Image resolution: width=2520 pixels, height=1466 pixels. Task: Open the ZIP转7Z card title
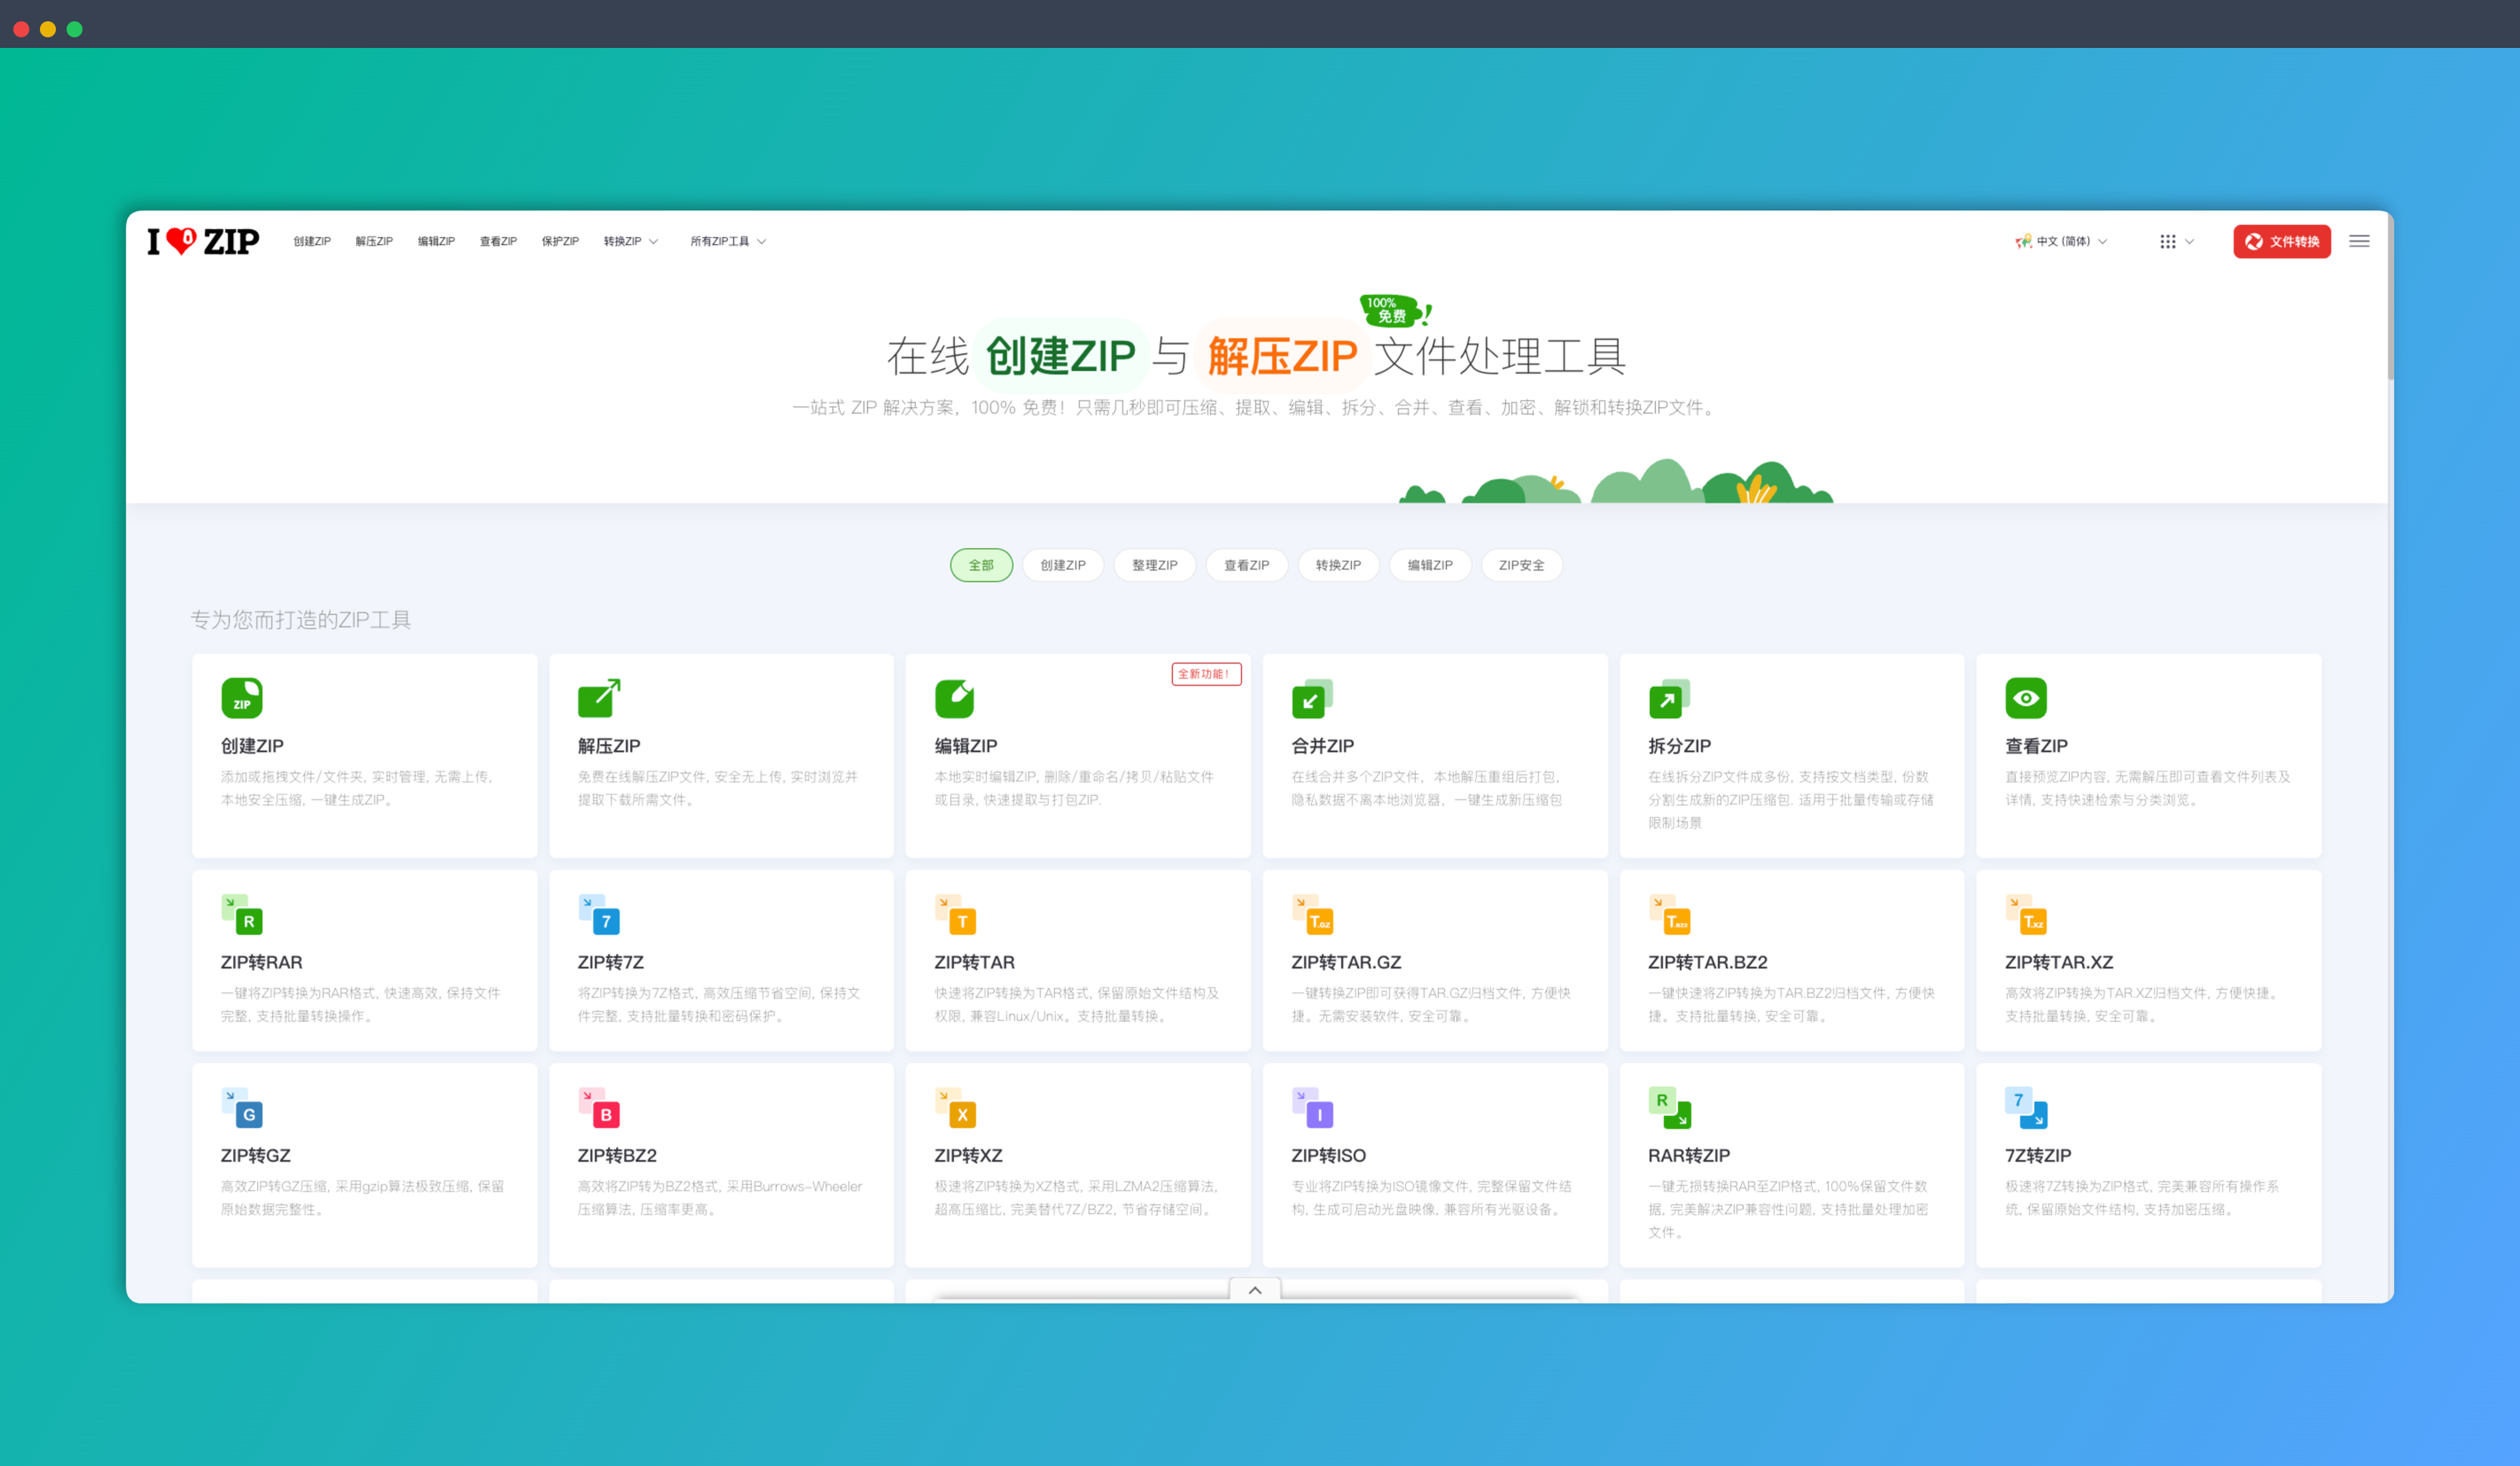point(610,962)
